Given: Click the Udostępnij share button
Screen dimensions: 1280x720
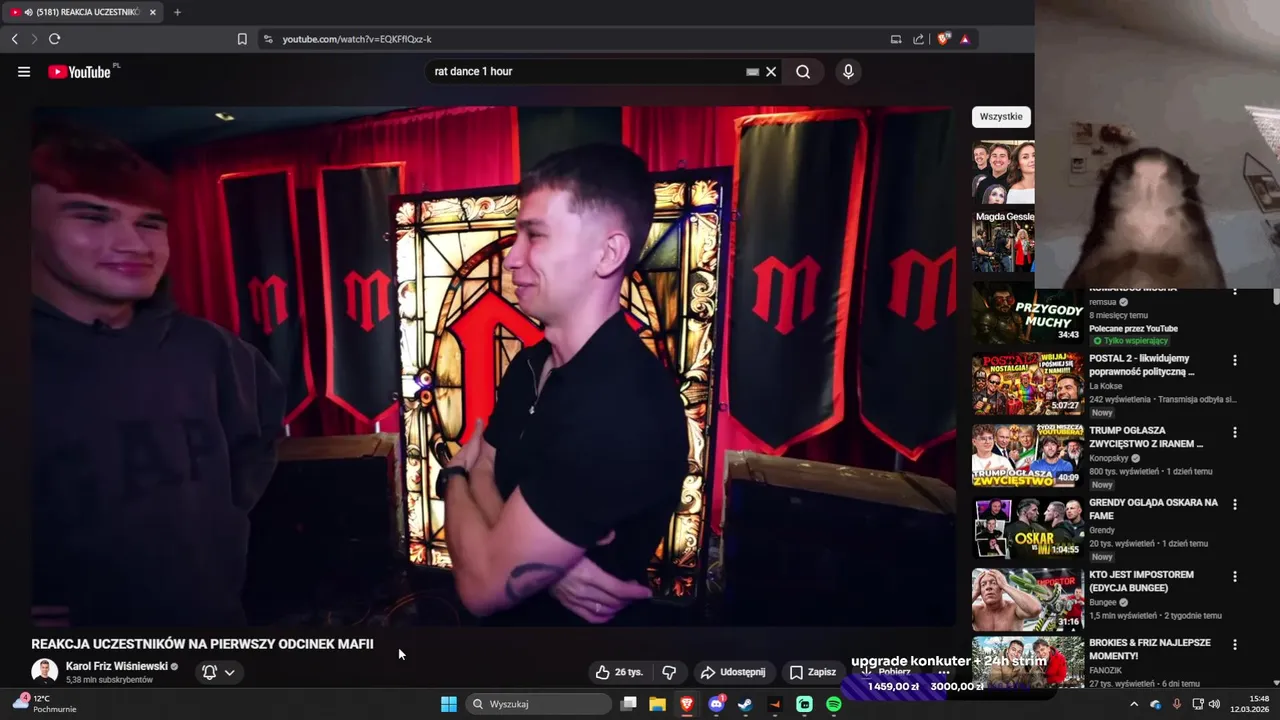Looking at the screenshot, I should (733, 672).
